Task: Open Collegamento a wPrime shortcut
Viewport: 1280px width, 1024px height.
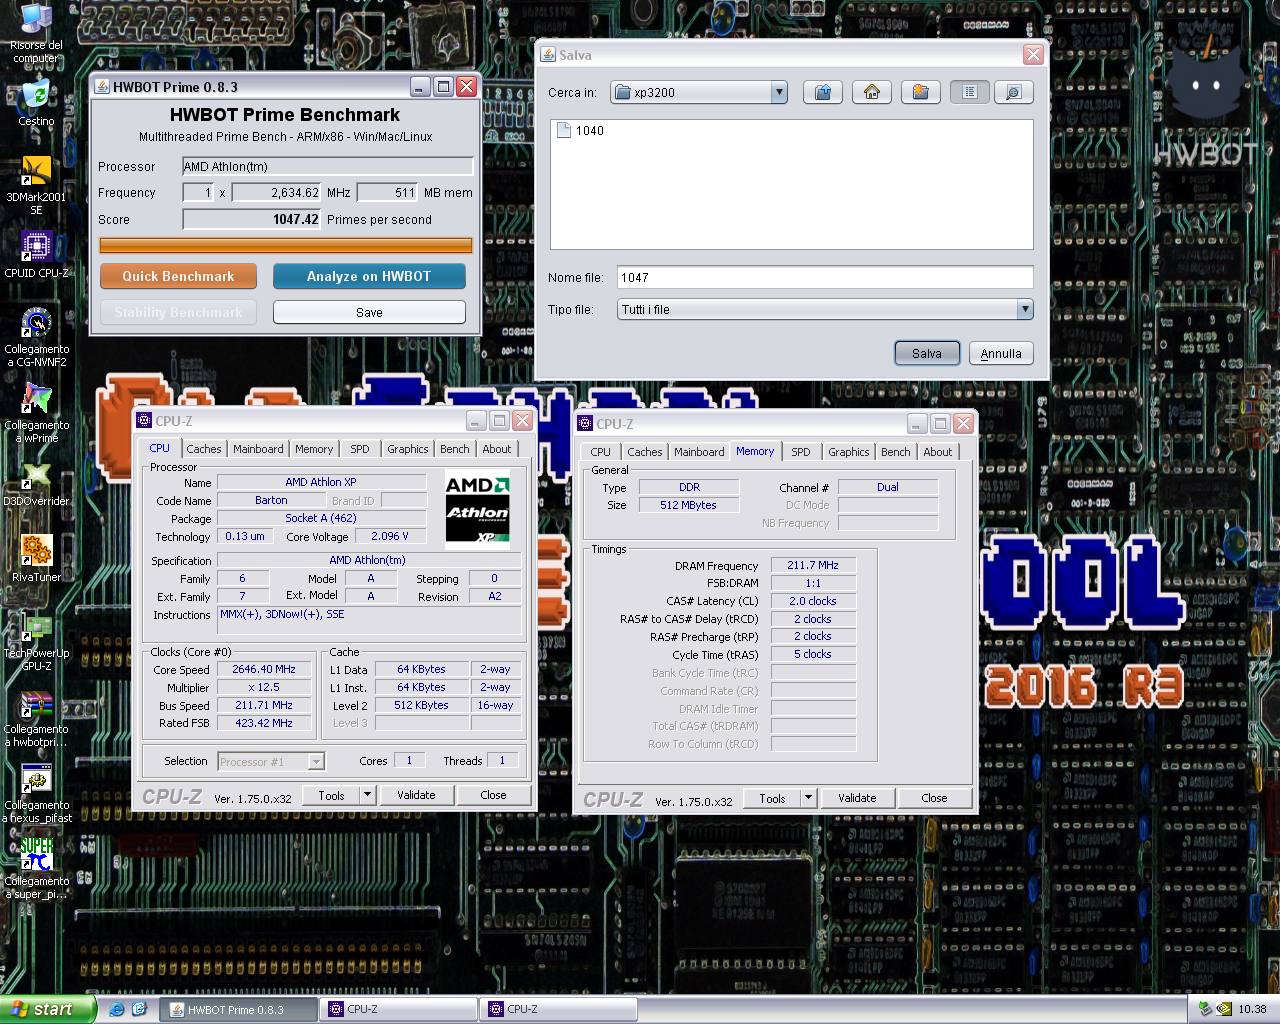Action: coord(36,411)
